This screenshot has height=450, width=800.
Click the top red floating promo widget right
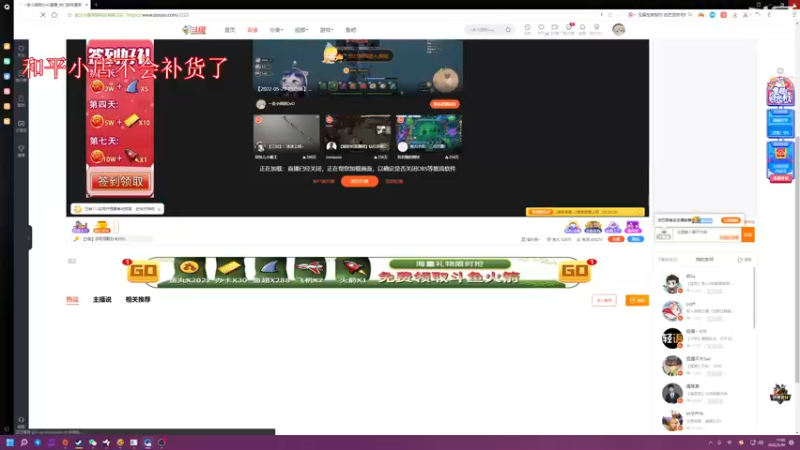[x=780, y=92]
